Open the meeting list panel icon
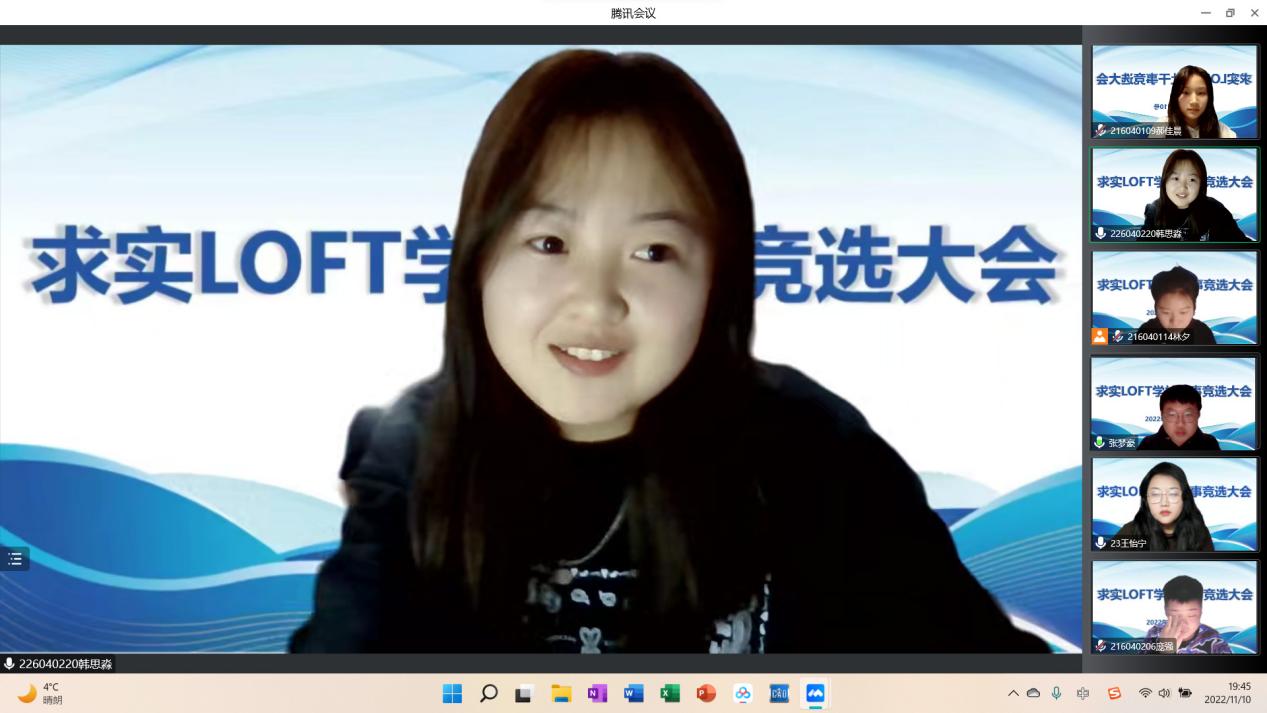1267x713 pixels. [x=15, y=559]
